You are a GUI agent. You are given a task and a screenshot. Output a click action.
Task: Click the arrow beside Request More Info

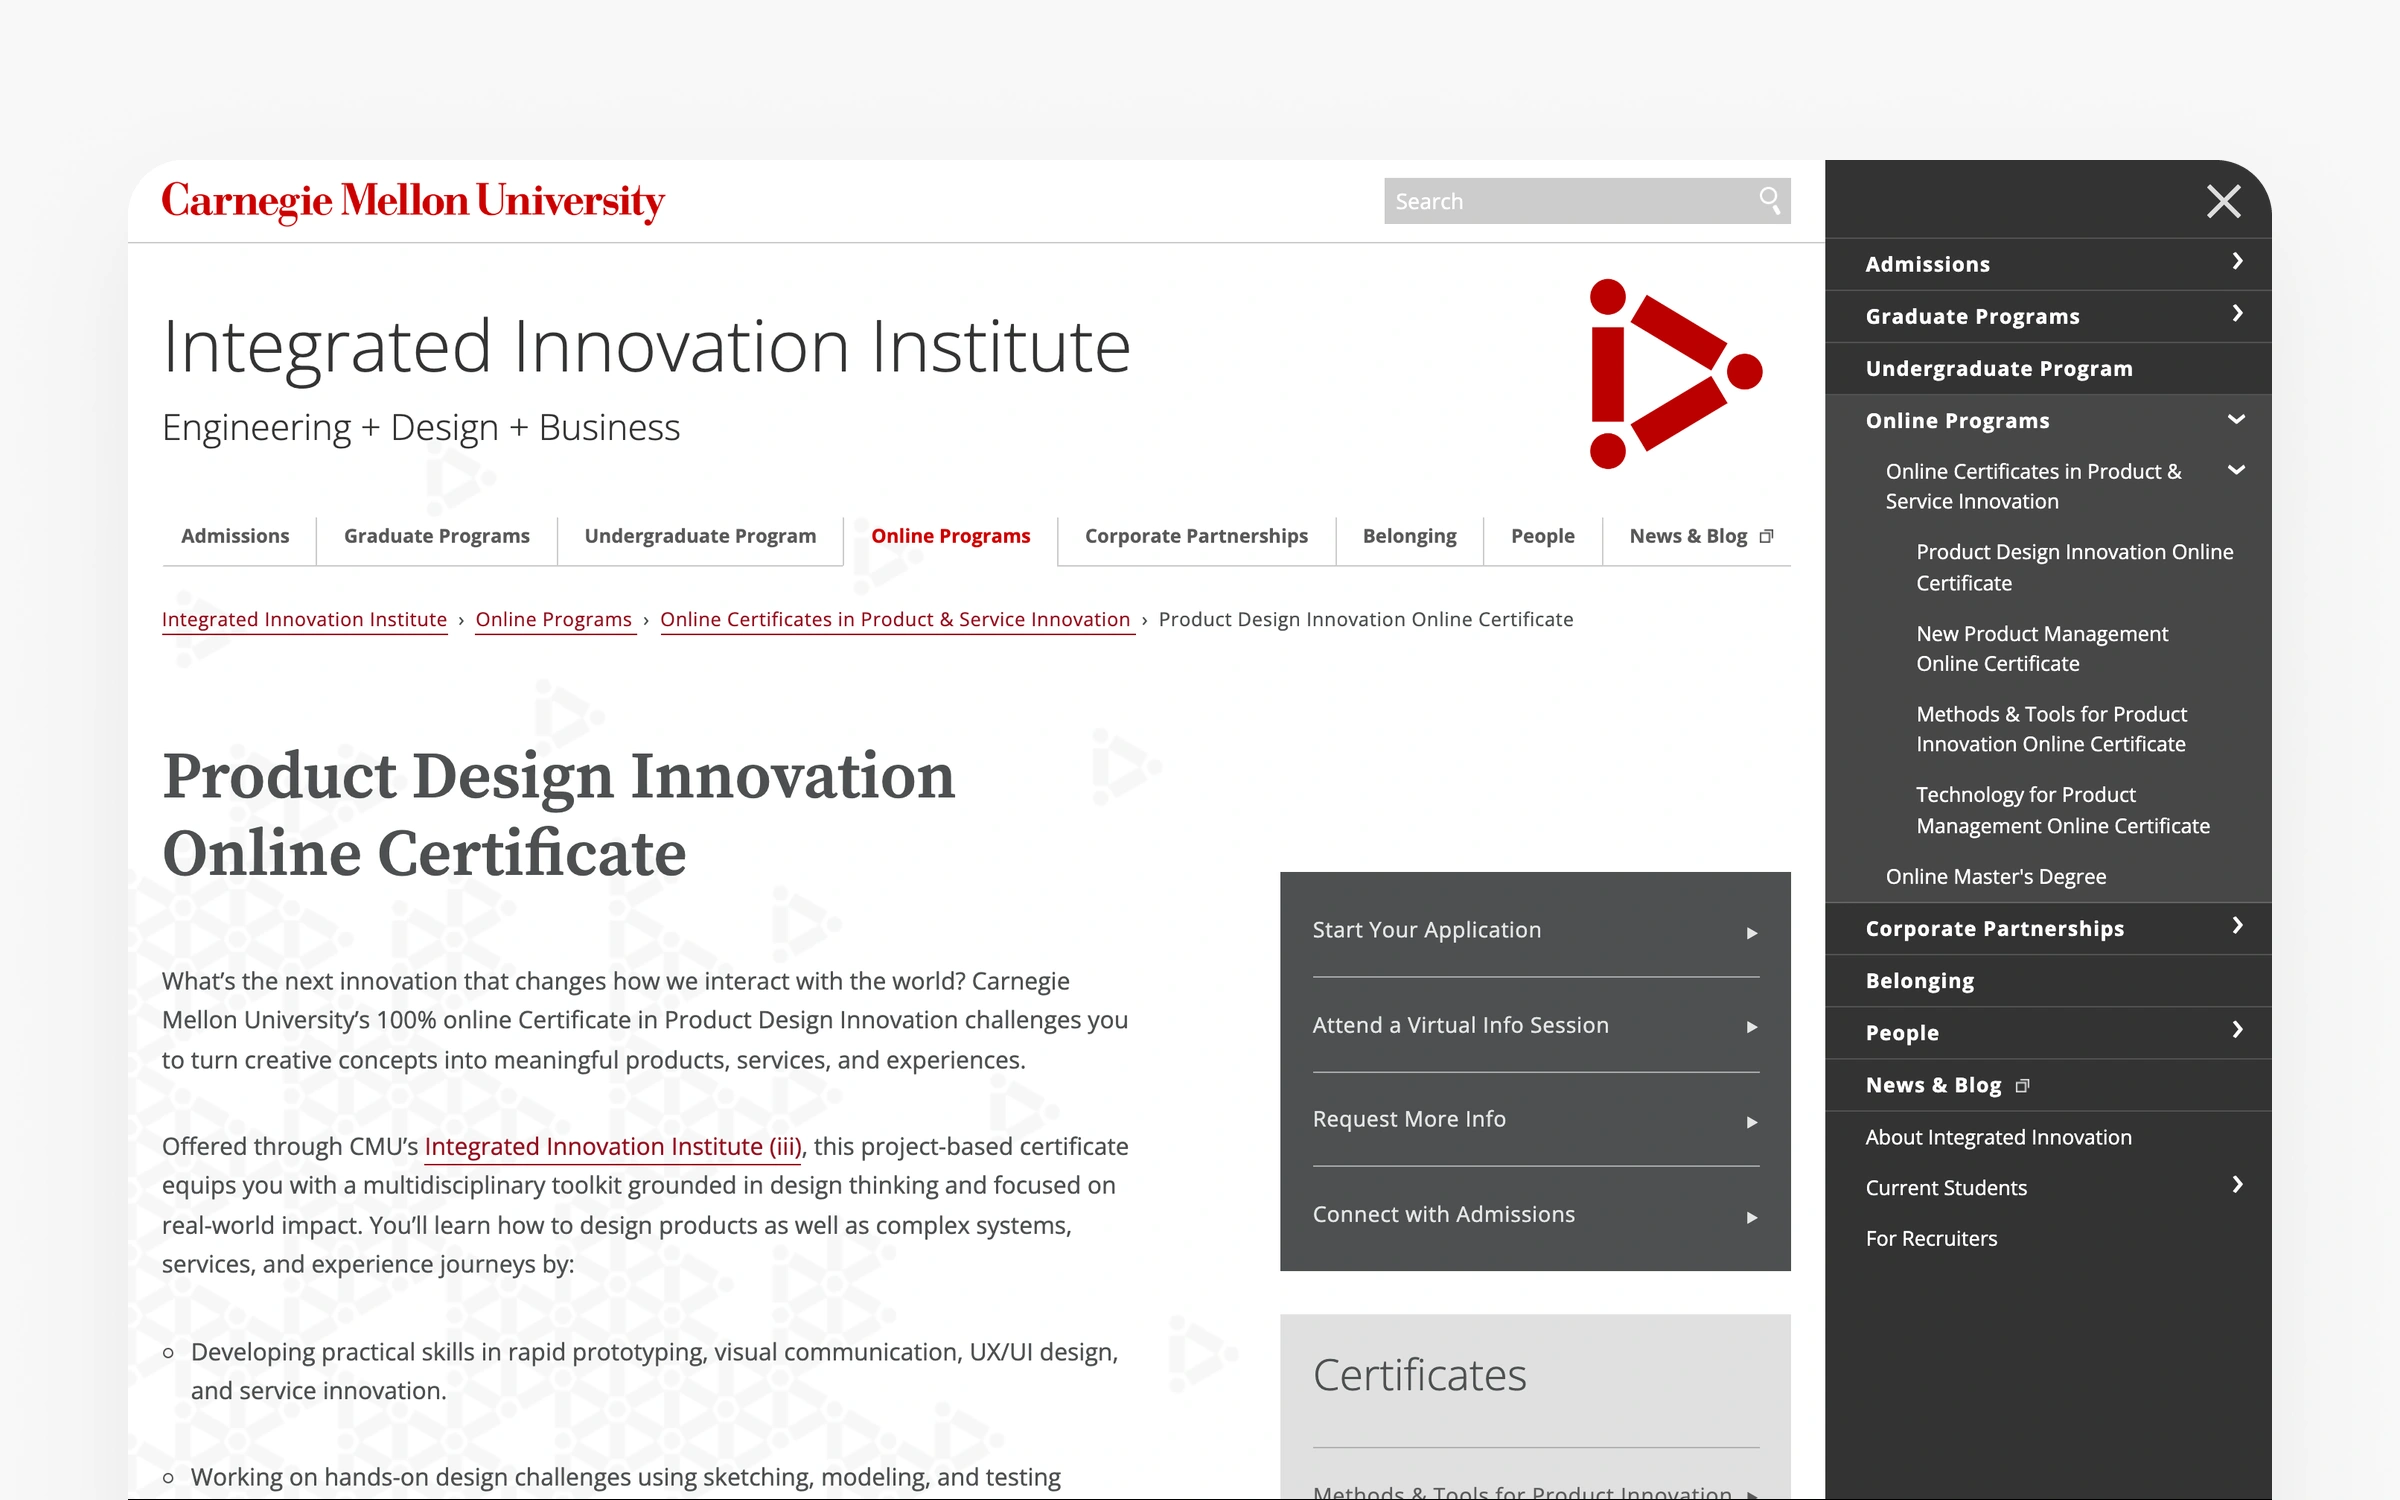pos(1752,1122)
